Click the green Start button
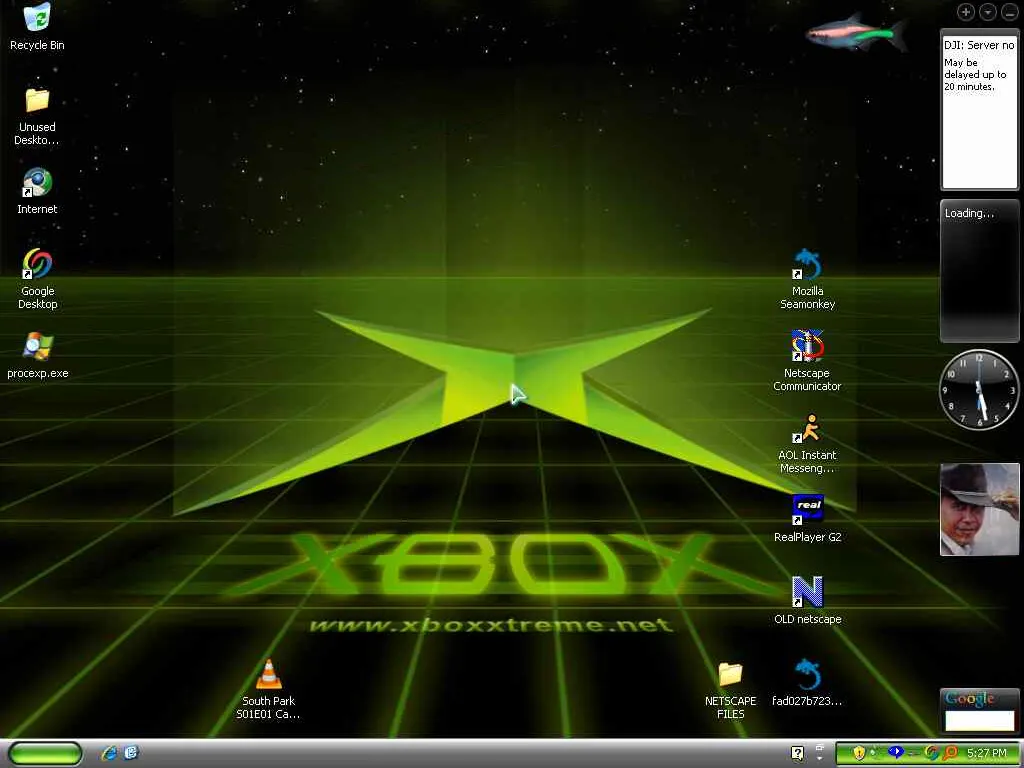Screen dimensions: 1024x768 [46, 753]
